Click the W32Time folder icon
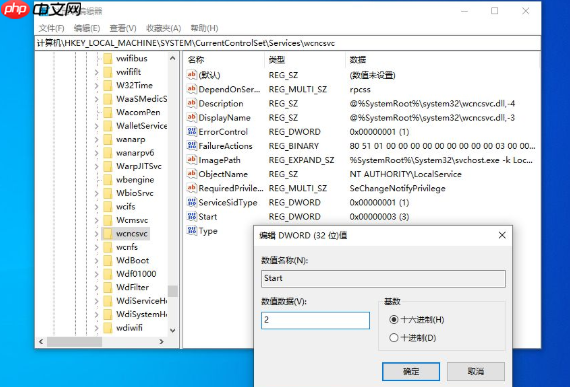Viewport: 570px width, 387px height. click(108, 85)
